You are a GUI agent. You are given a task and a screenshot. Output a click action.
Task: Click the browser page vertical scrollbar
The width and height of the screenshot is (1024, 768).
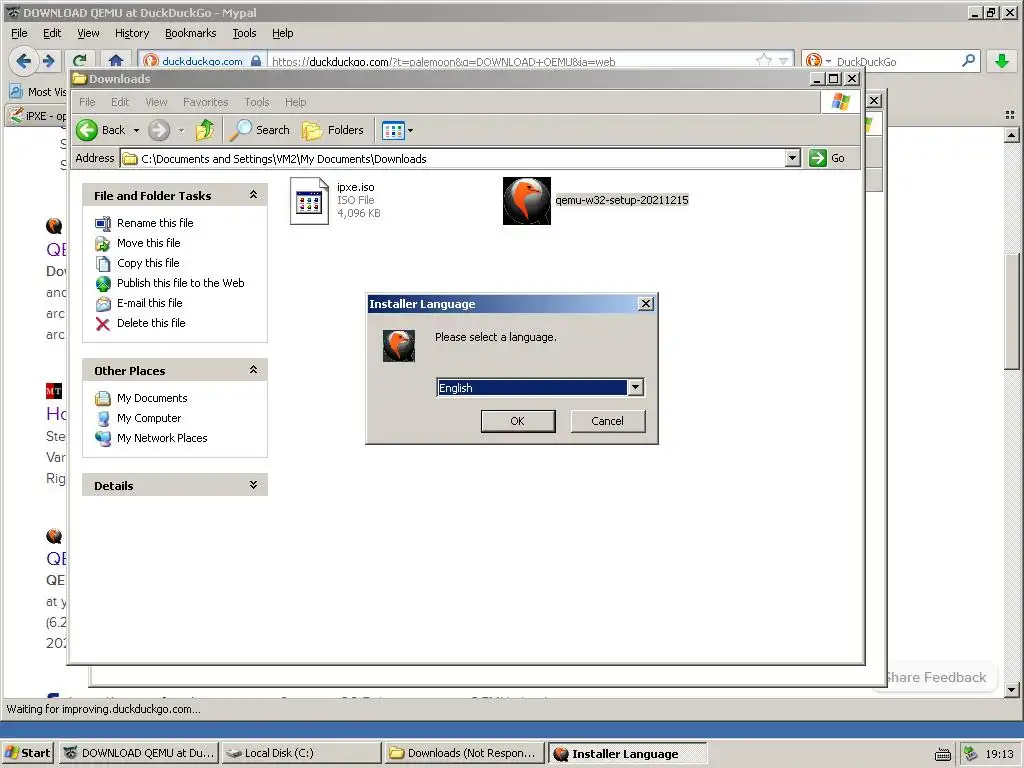point(1012,312)
